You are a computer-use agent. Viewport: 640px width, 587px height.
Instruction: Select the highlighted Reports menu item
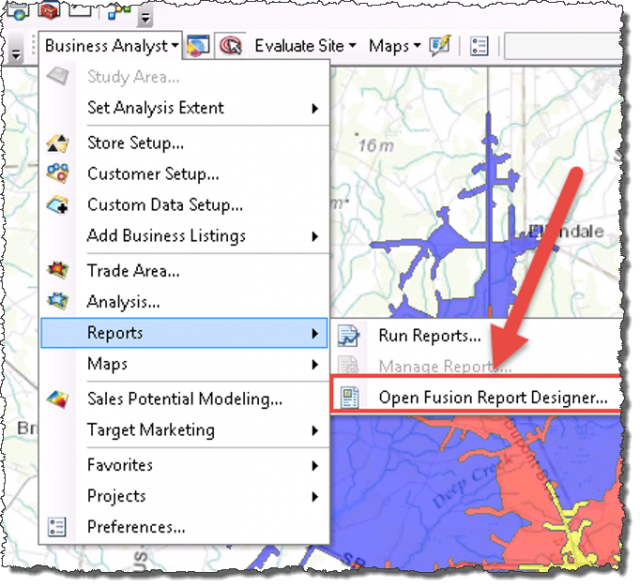[184, 333]
